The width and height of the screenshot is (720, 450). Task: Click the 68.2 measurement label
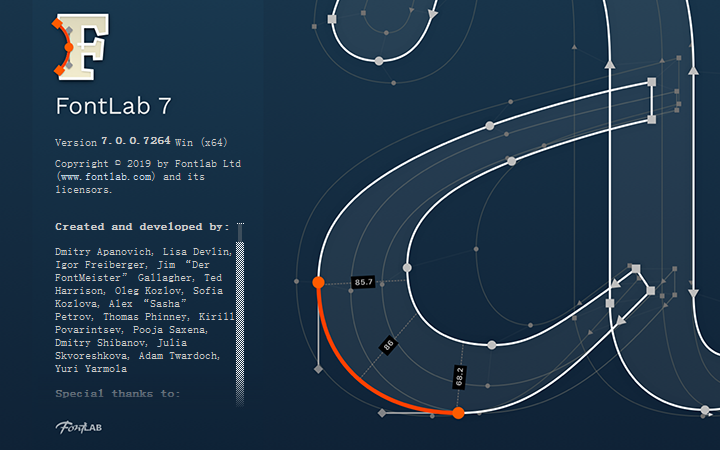[459, 376]
